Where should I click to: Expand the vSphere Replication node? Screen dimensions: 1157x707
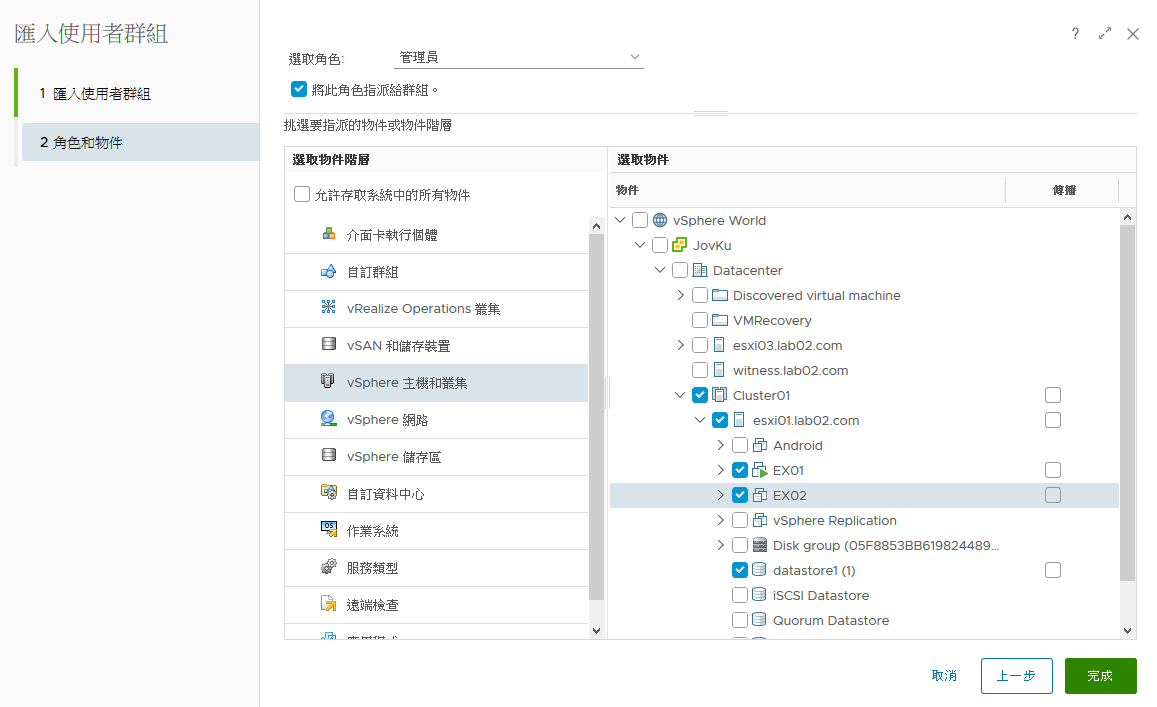(720, 520)
